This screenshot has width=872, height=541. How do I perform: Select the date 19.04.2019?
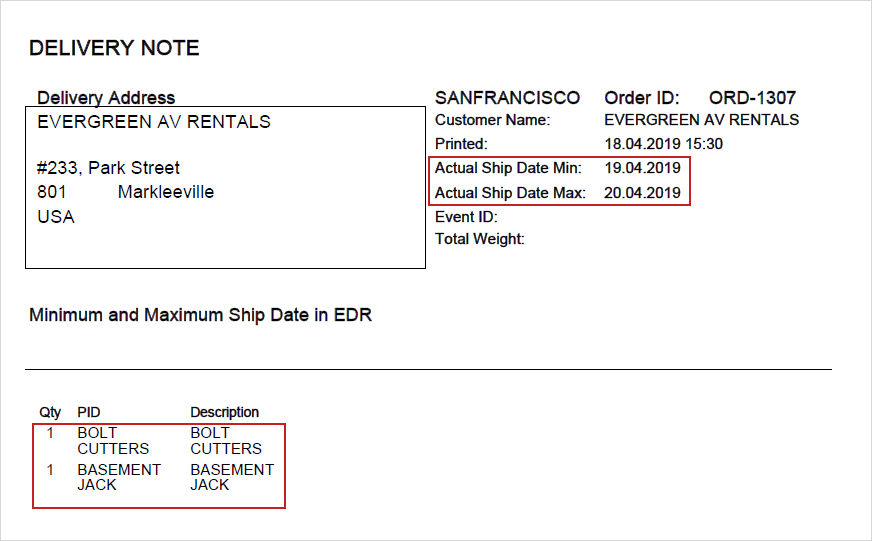(642, 168)
